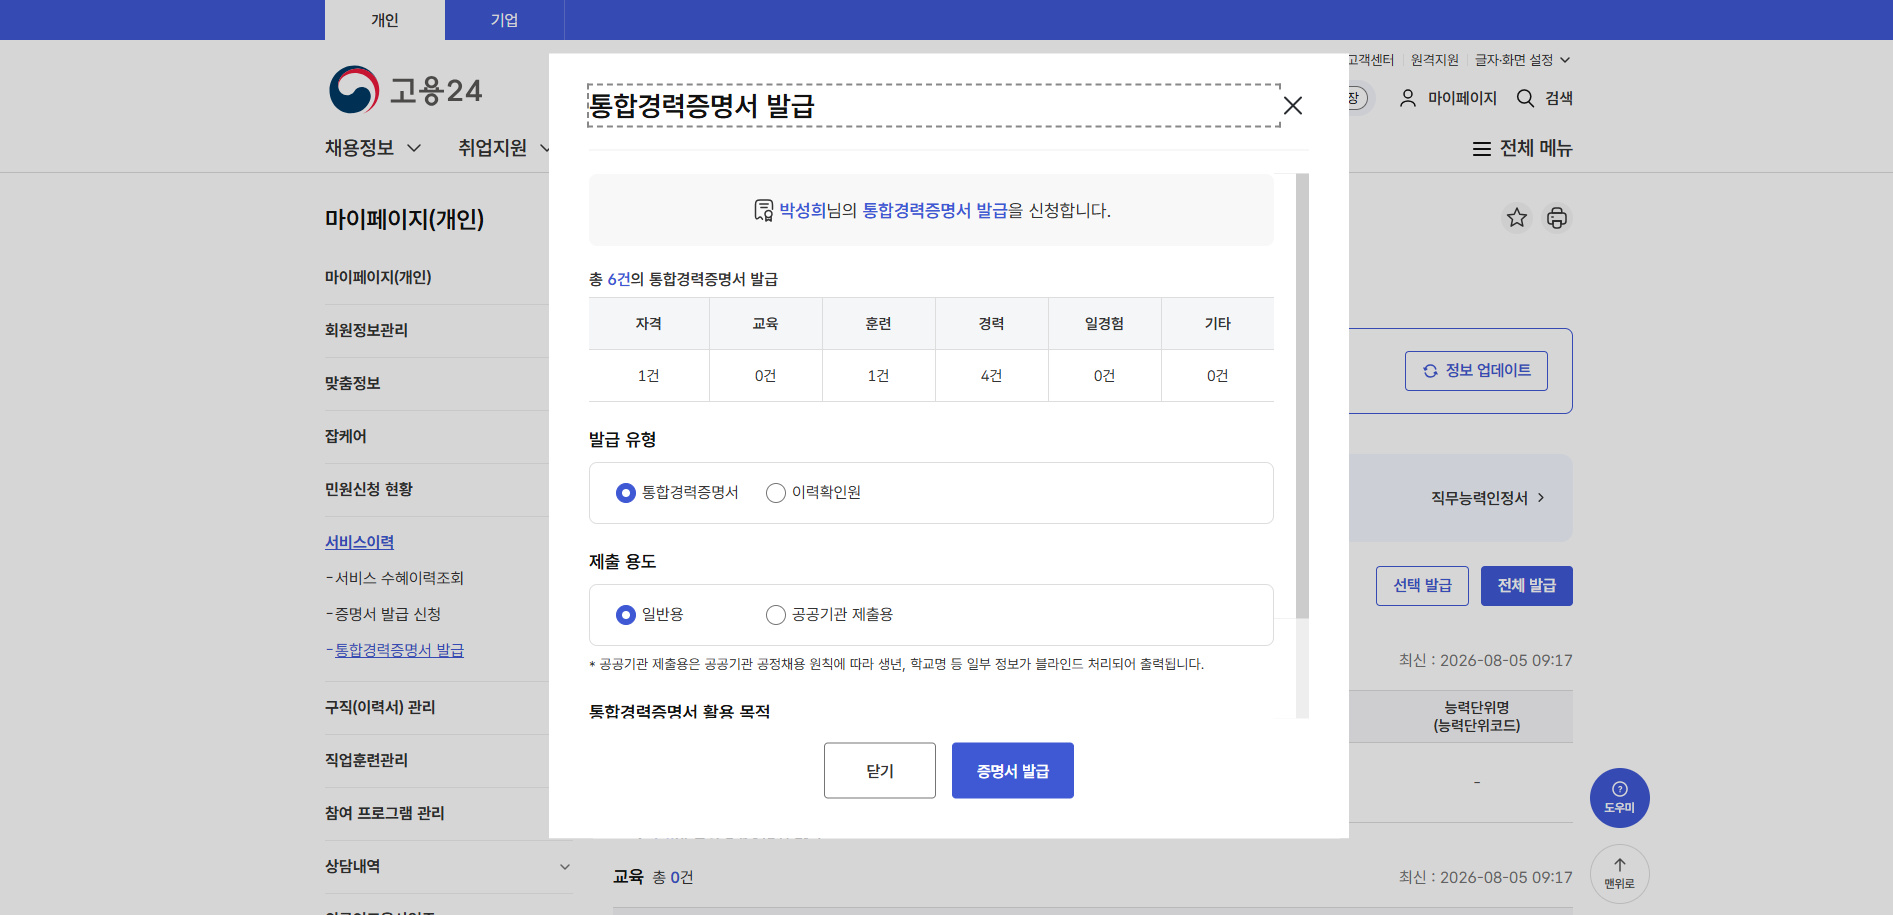This screenshot has width=1893, height=915.
Task: Open 증명서 발급 신청 submenu link
Action: pyautogui.click(x=388, y=614)
